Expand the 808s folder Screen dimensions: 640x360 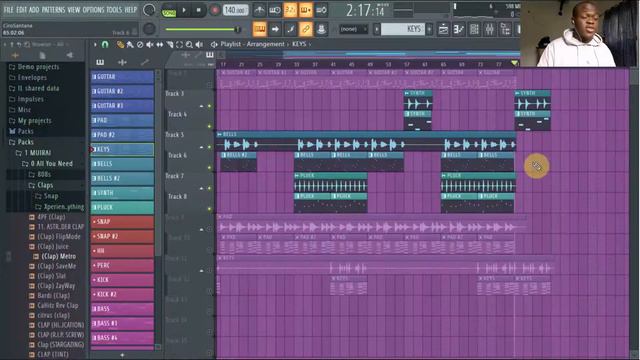[40, 175]
